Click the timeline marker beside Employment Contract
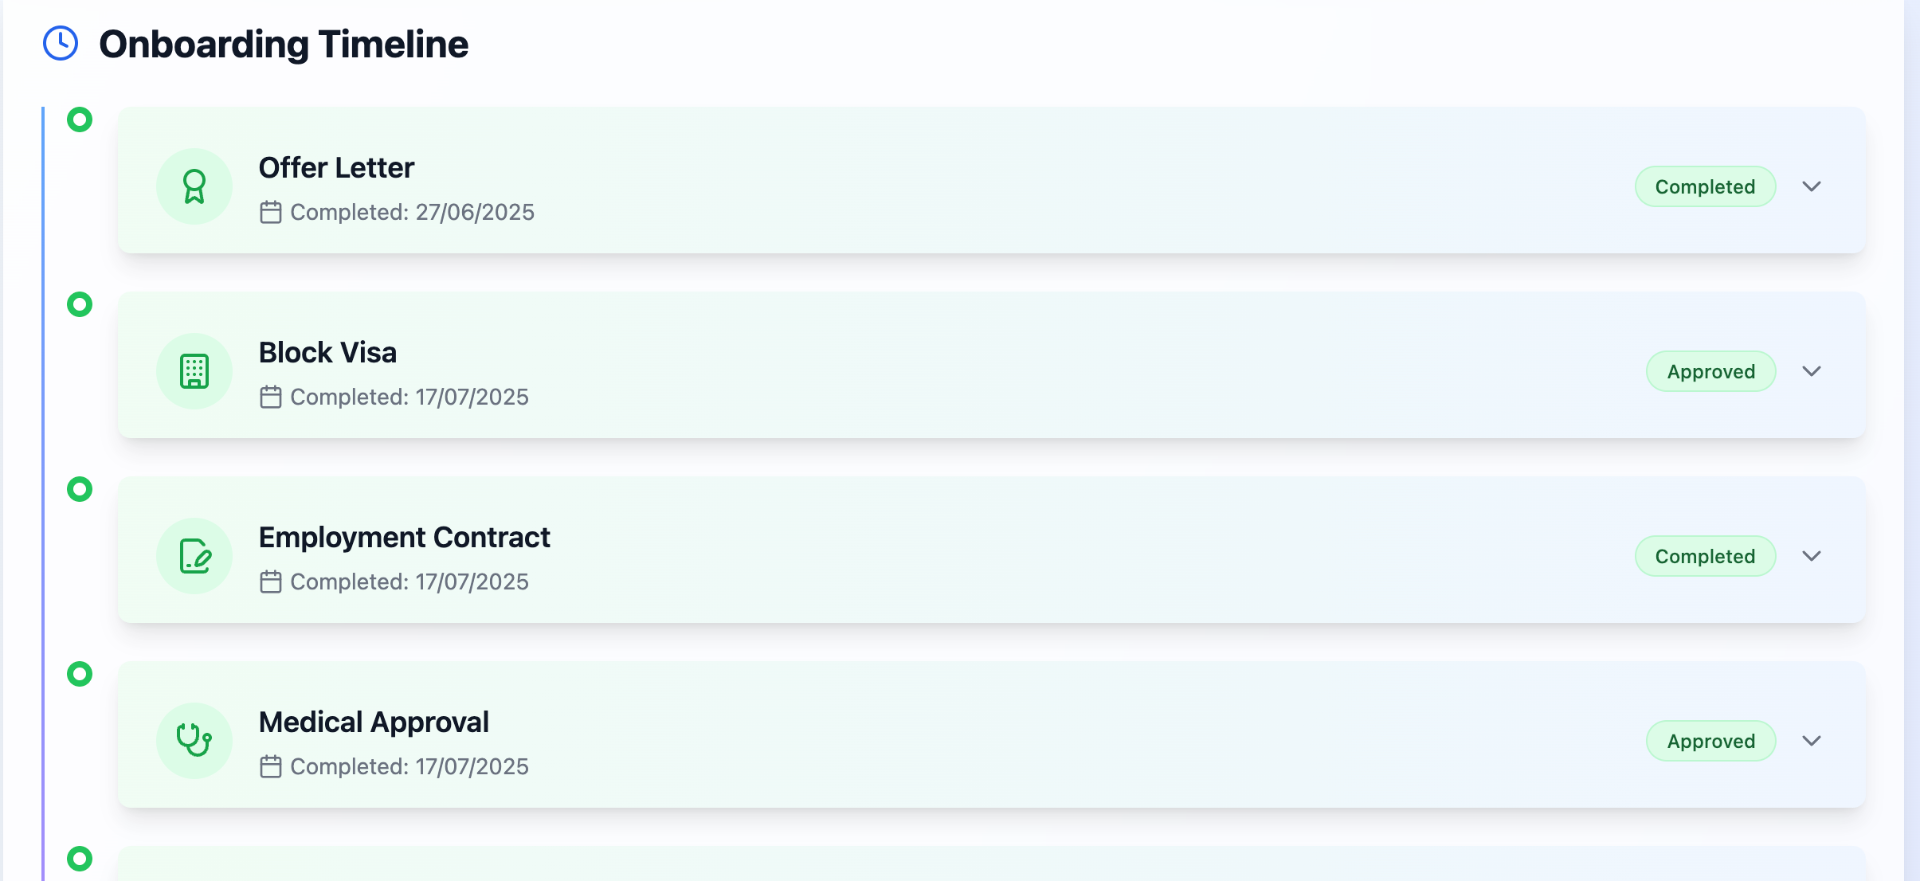 click(x=80, y=489)
